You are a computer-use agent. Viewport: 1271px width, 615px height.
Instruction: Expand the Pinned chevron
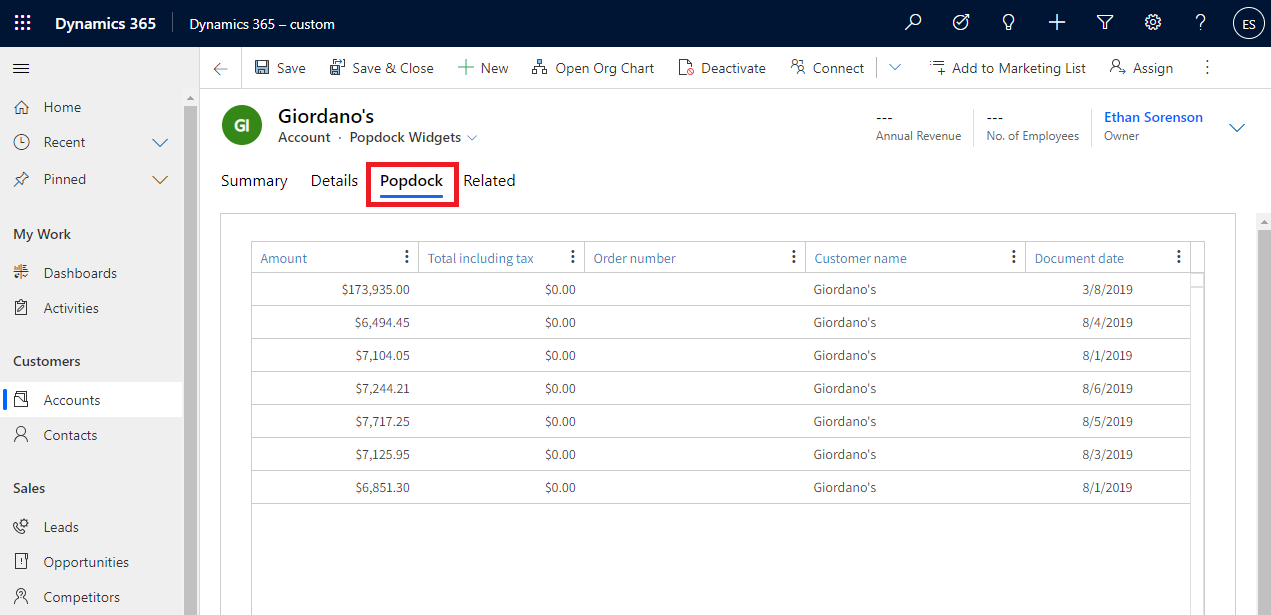pyautogui.click(x=160, y=180)
